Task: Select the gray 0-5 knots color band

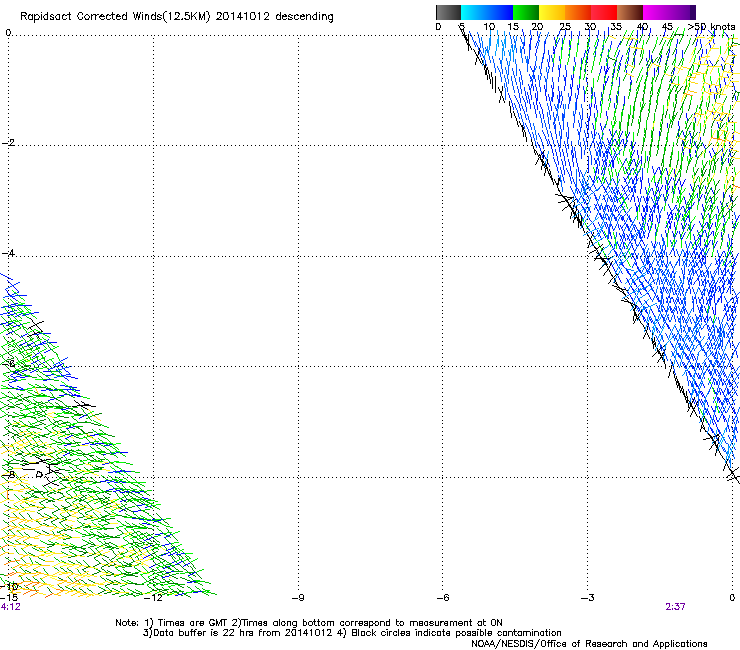Action: pos(448,12)
